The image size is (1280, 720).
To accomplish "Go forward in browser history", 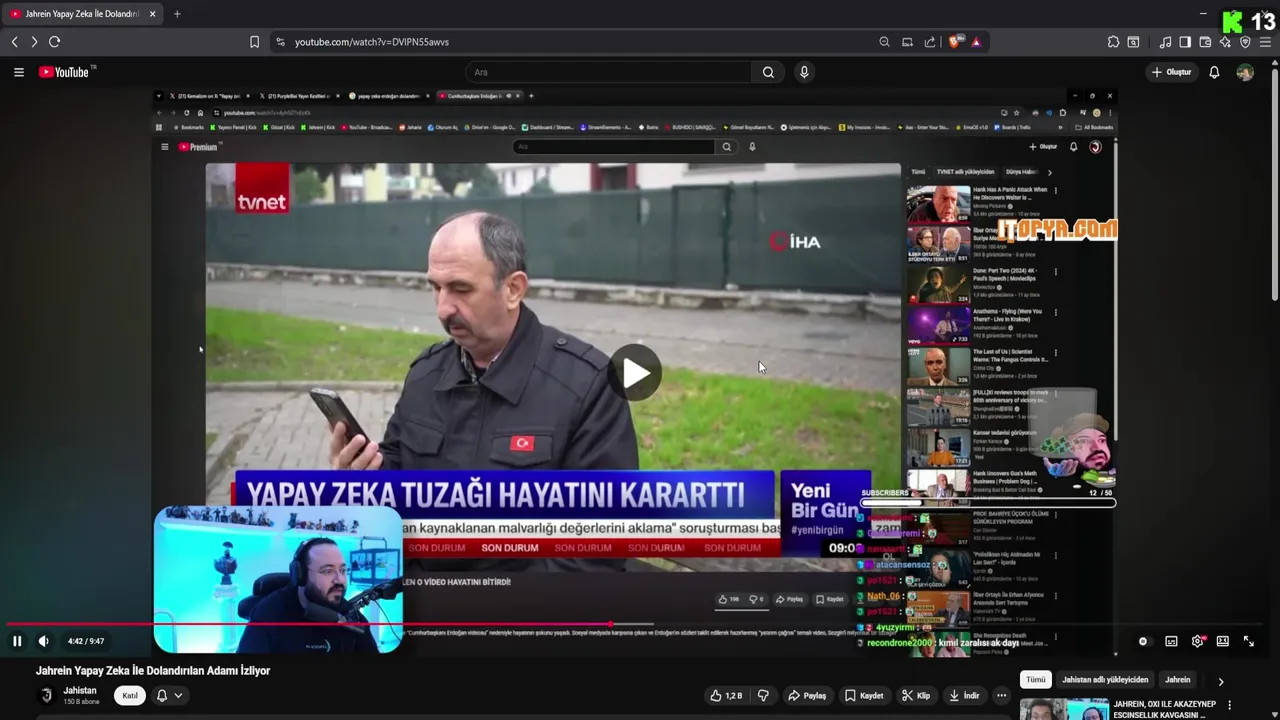I will point(34,42).
